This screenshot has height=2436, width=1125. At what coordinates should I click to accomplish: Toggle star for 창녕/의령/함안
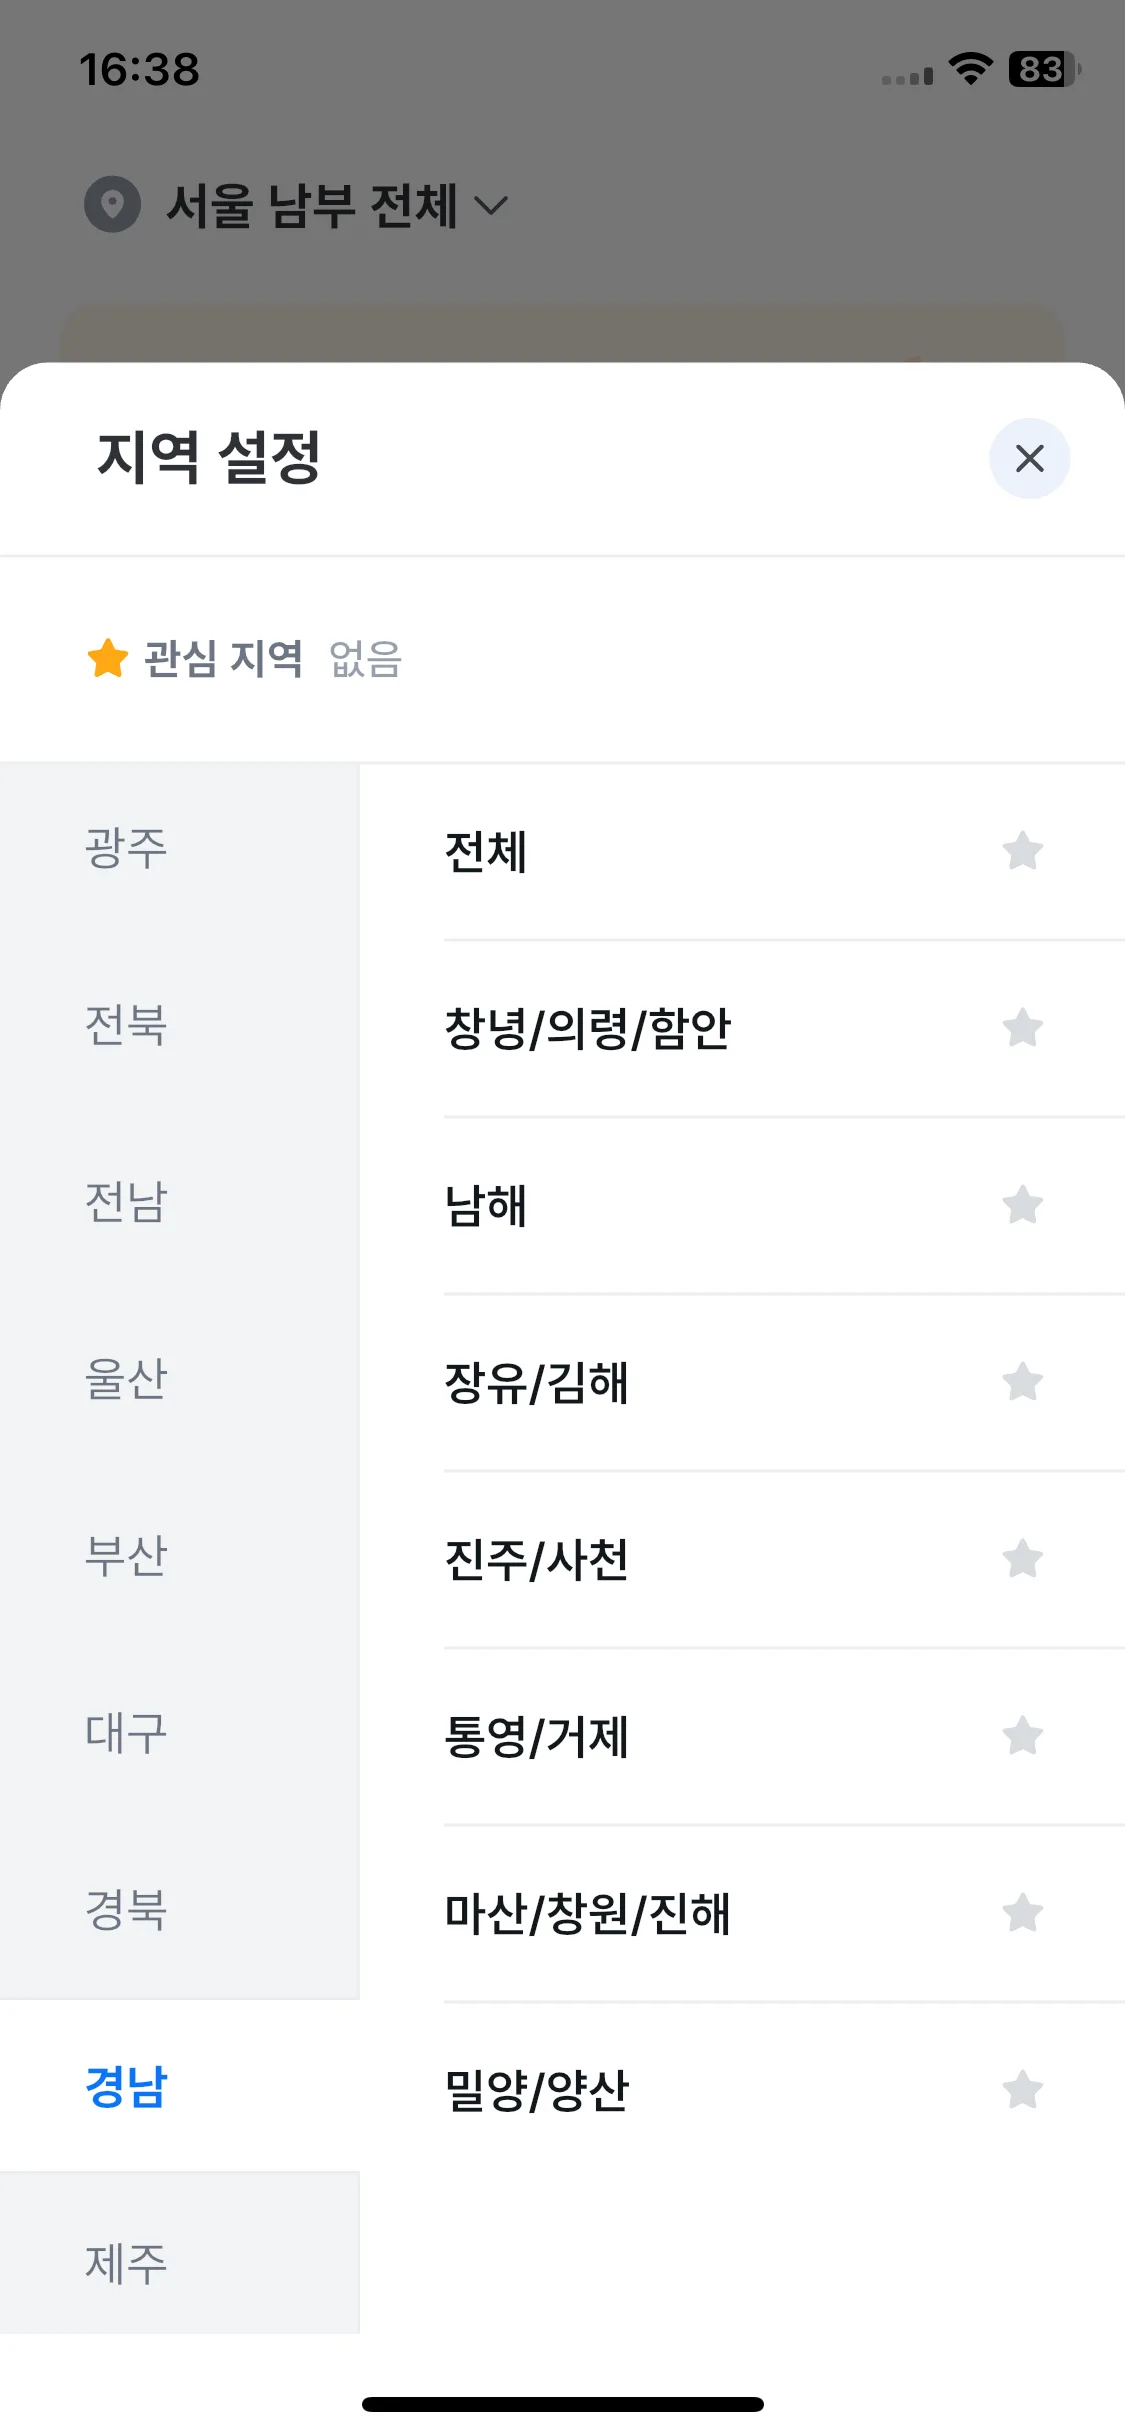pos(1022,1028)
